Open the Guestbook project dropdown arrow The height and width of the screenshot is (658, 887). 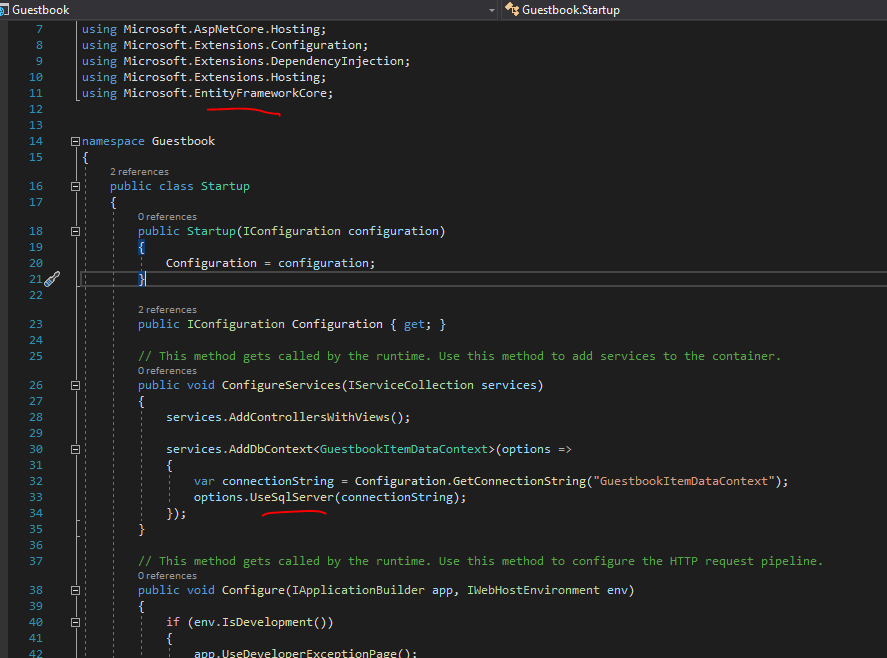(x=491, y=9)
